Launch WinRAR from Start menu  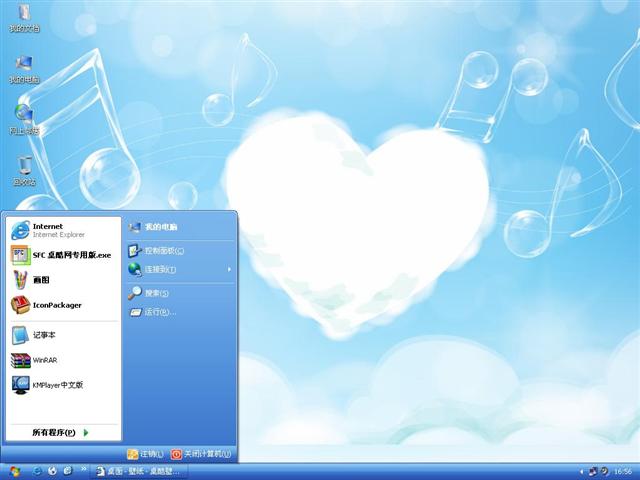click(x=45, y=360)
